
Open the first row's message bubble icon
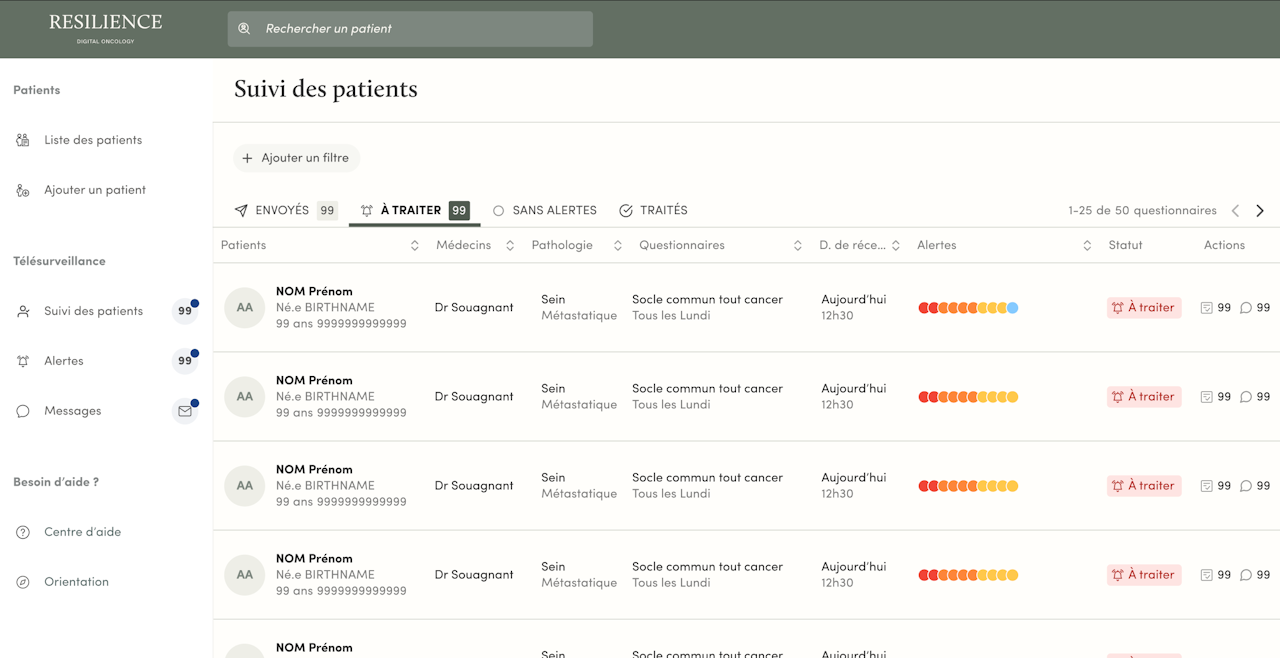coord(1246,308)
